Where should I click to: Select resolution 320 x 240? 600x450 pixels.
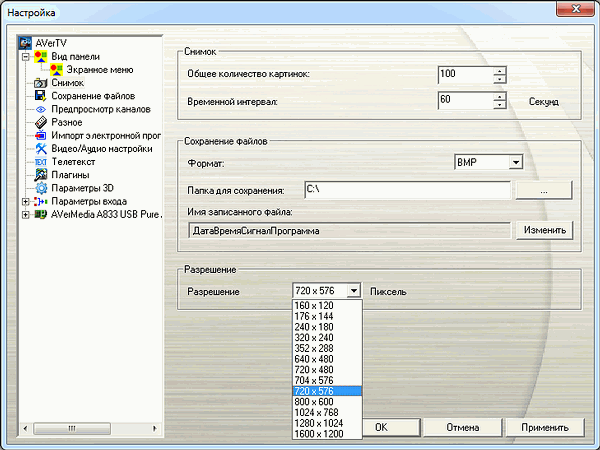point(327,338)
